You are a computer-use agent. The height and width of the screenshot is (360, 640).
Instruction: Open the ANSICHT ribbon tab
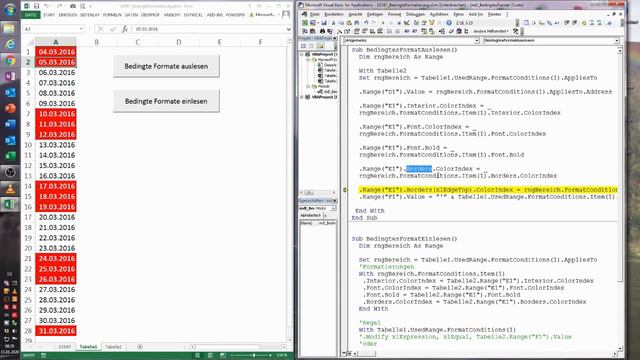[172, 15]
